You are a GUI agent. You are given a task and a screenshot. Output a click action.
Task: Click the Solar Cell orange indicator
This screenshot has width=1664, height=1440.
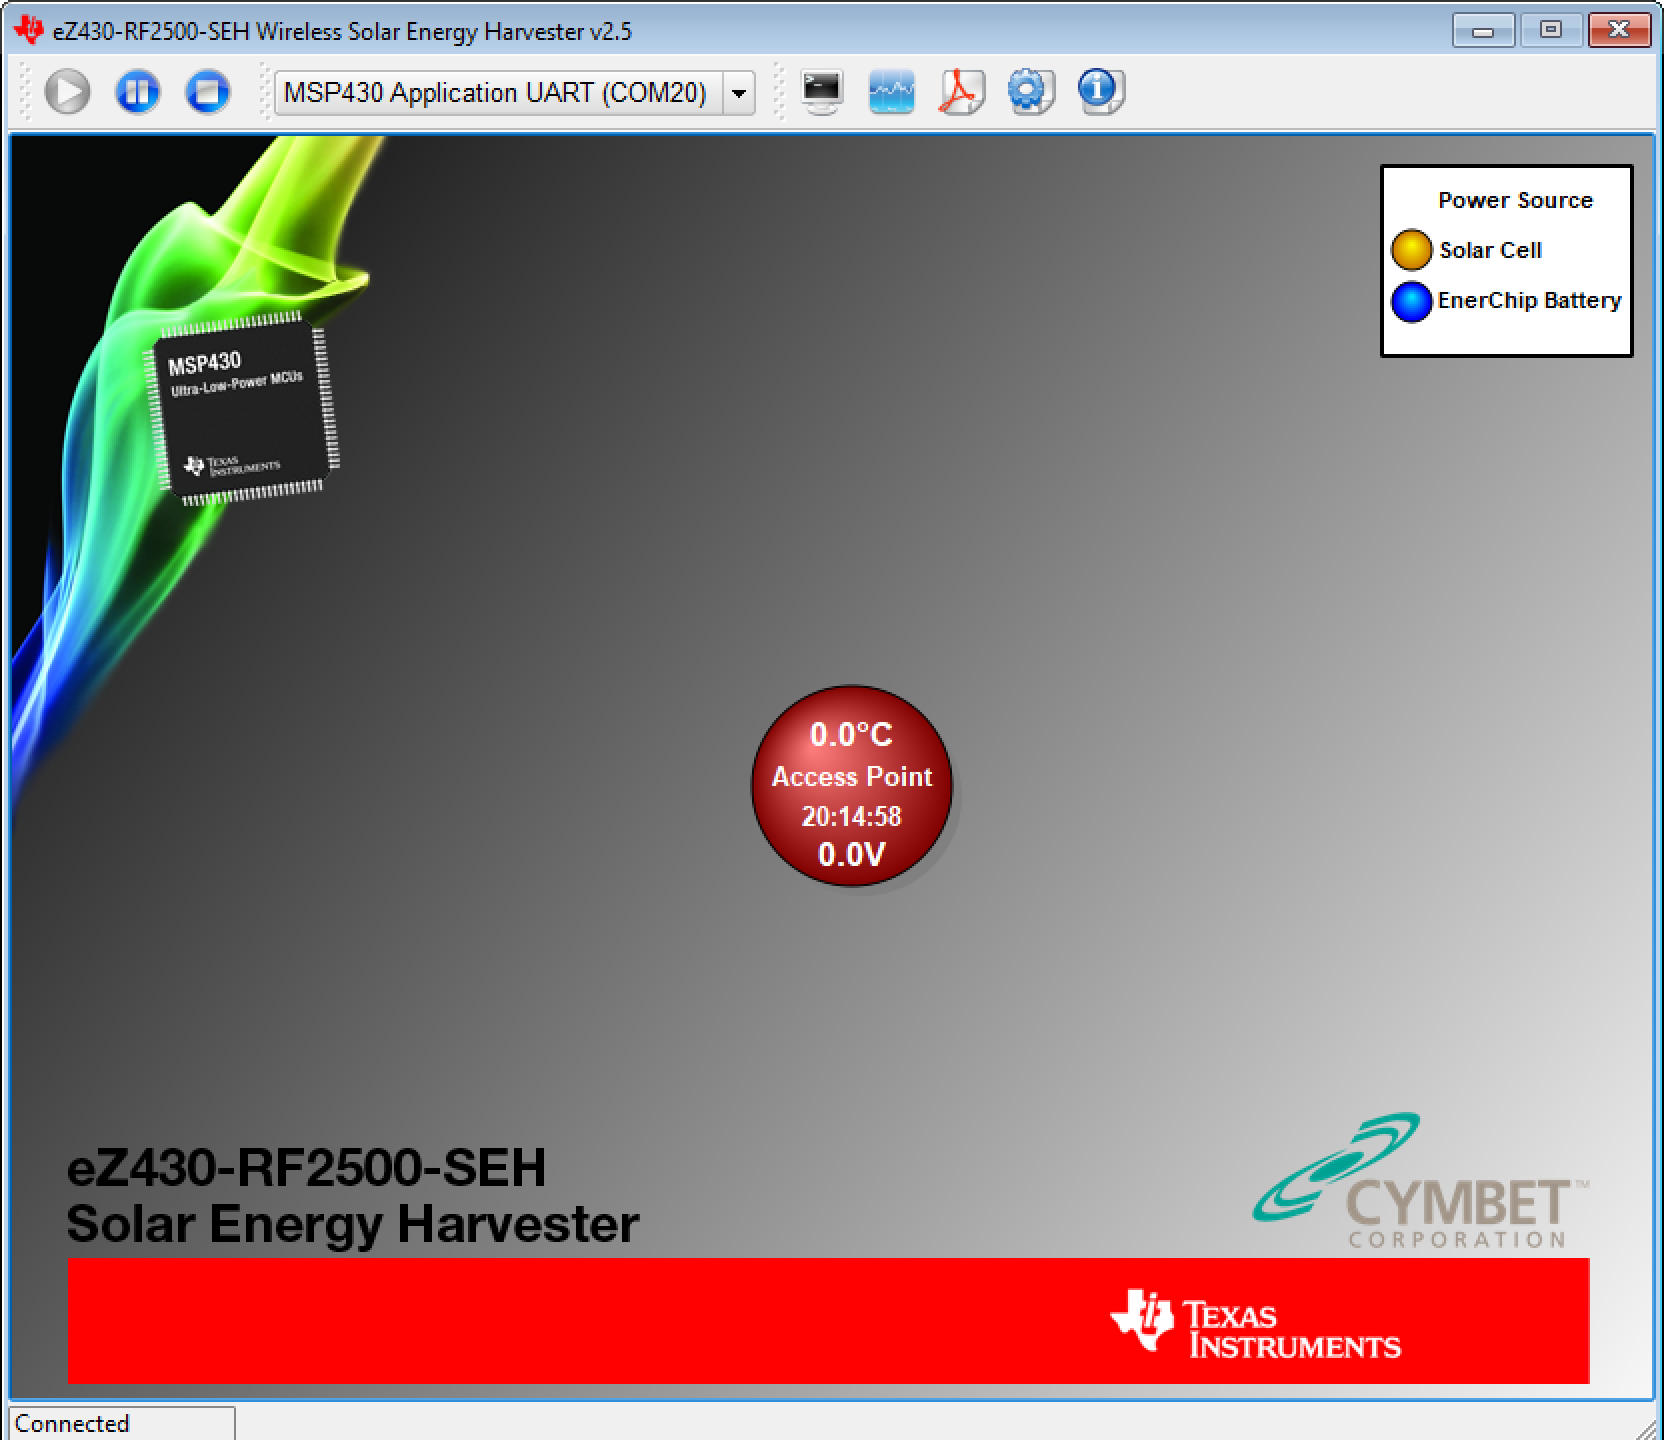click(x=1411, y=250)
